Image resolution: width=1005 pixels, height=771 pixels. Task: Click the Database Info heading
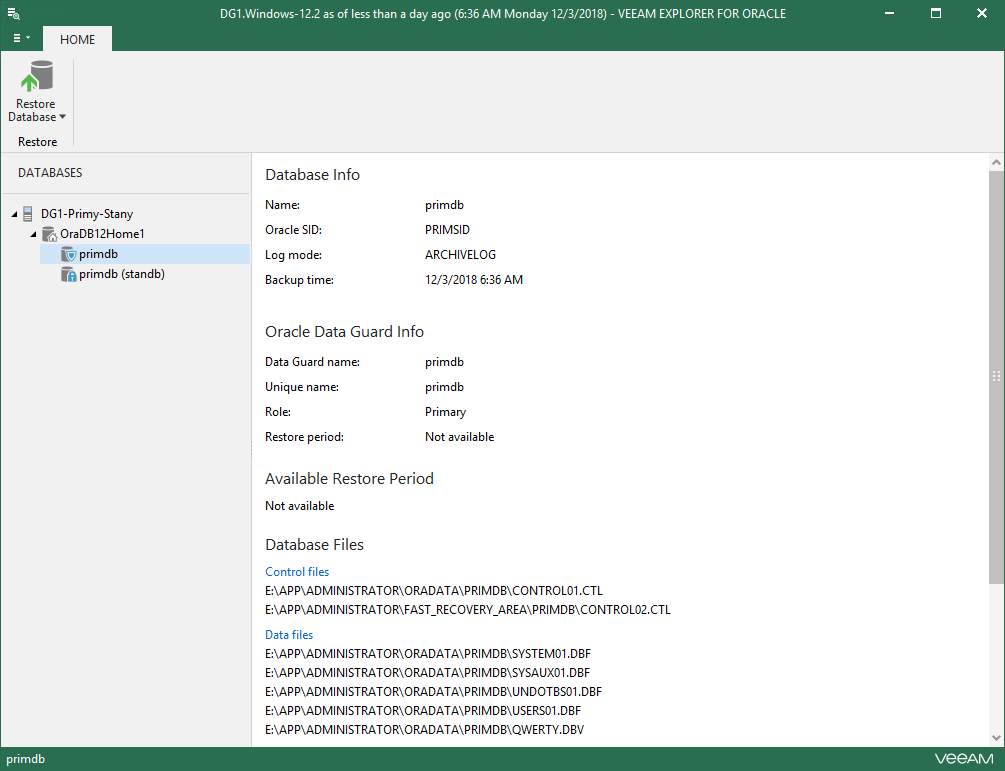(x=313, y=174)
